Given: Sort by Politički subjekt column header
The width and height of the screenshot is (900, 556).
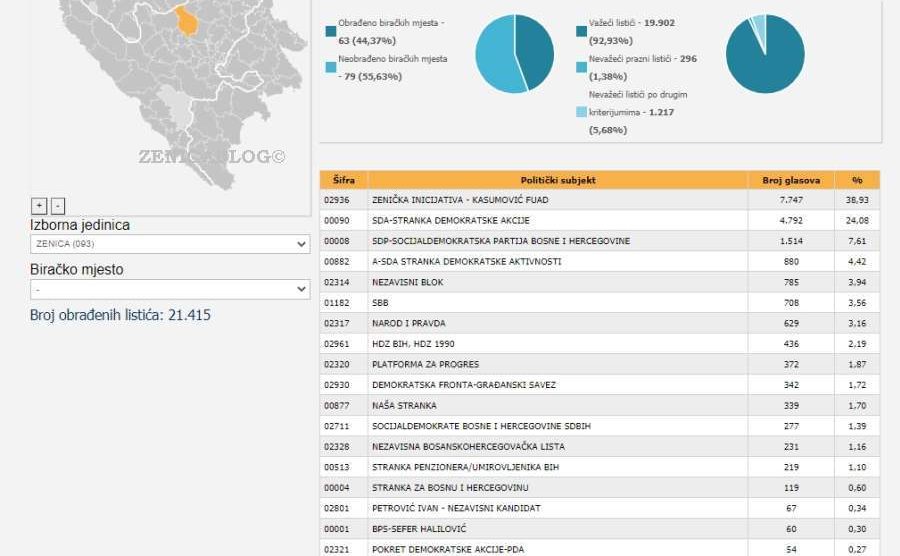Looking at the screenshot, I should pos(558,180).
